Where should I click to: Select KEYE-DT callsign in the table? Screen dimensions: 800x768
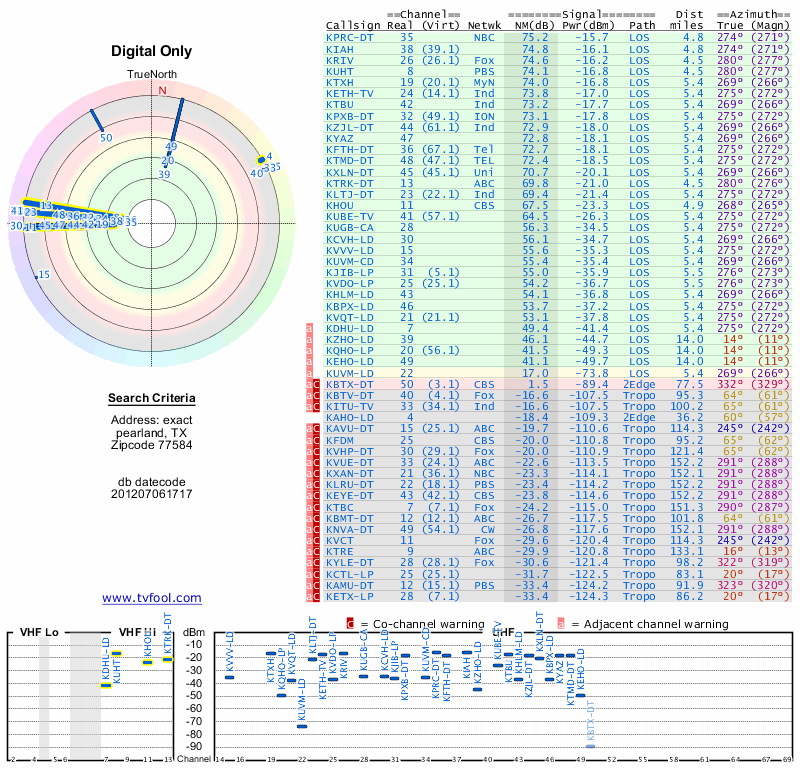click(x=349, y=496)
